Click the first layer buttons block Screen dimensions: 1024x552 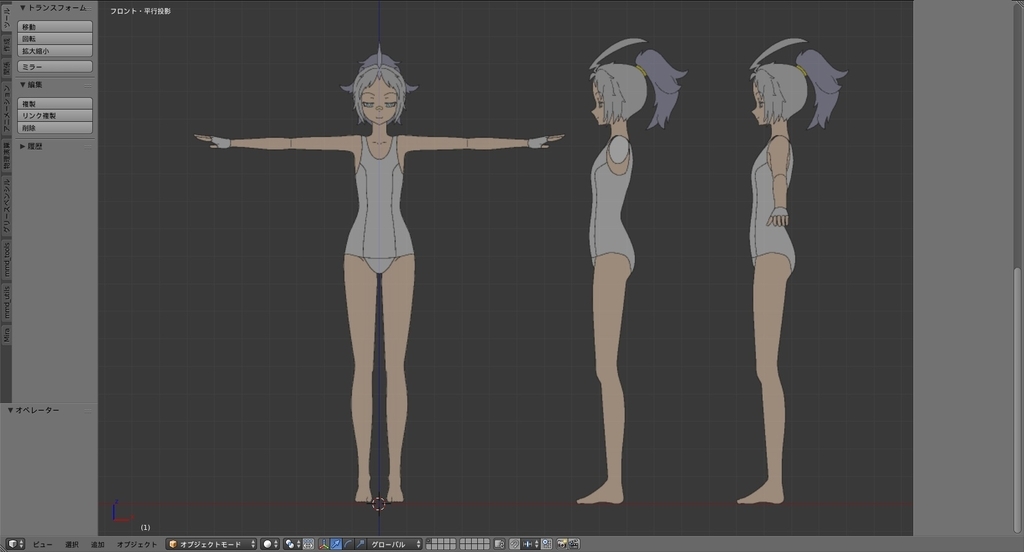[x=441, y=544]
